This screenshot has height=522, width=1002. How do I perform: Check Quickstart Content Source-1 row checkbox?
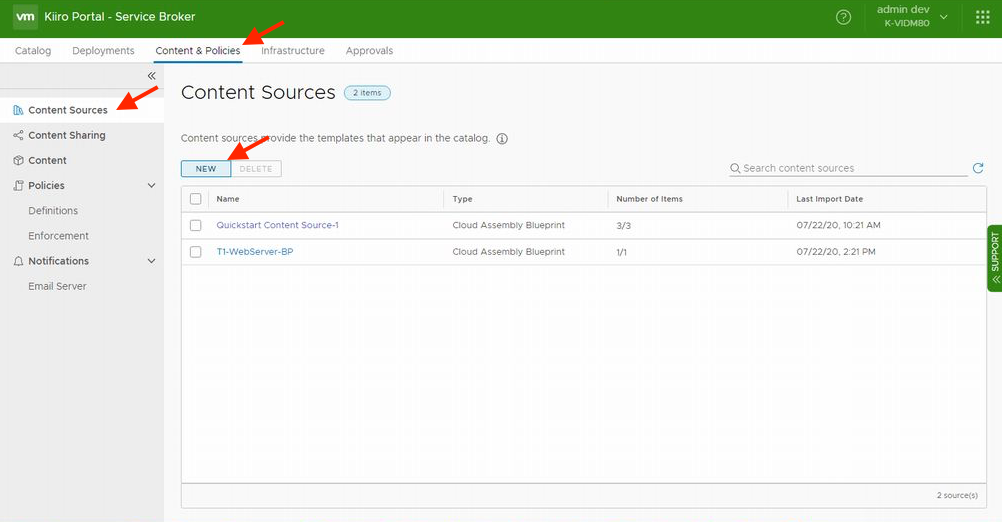(196, 226)
